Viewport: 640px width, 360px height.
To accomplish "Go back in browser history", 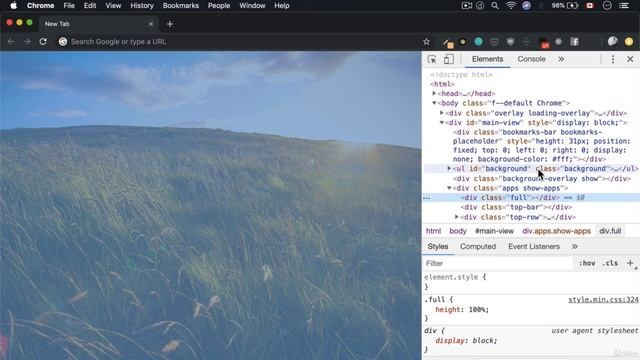I will 11,42.
